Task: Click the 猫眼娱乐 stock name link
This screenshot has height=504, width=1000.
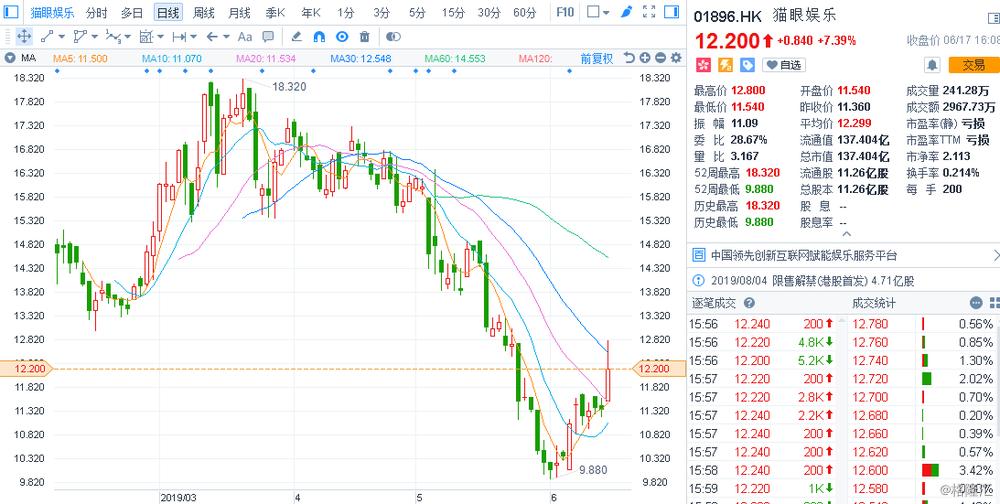Action: (52, 12)
